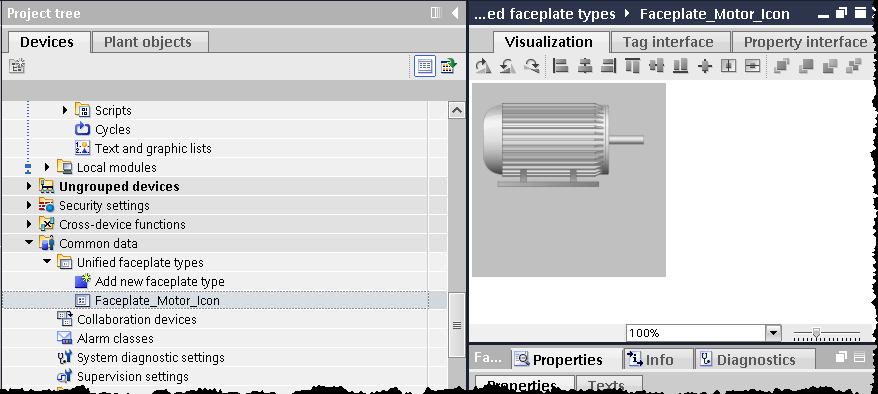This screenshot has height=394, width=878.
Task: Expand the Scripts tree node
Action: [x=65, y=110]
